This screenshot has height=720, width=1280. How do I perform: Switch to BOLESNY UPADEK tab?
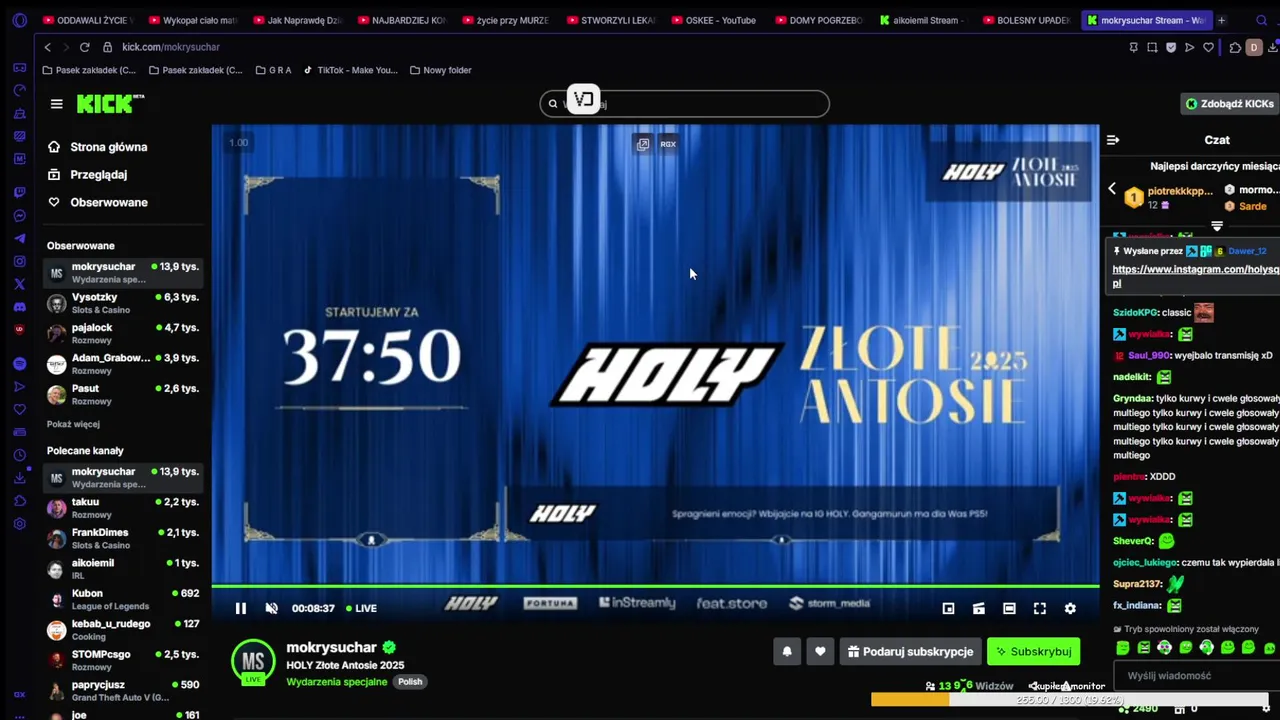(1026, 20)
